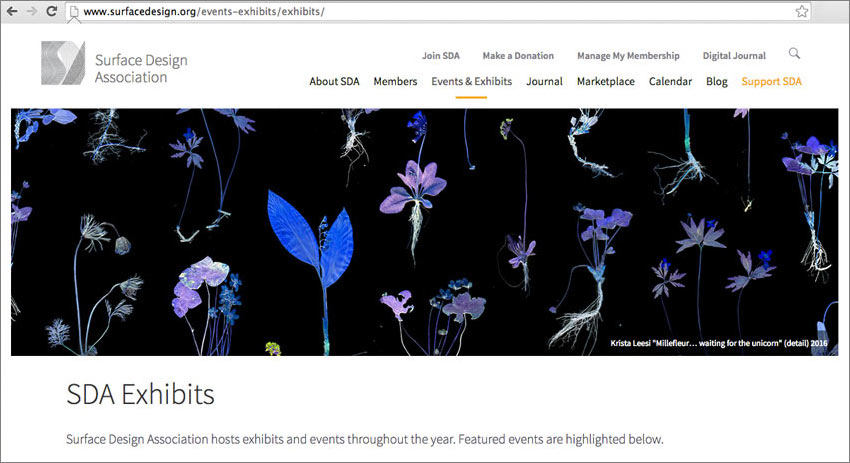Click the intro sentence about hosted exhibits
The image size is (850, 463).
(x=364, y=439)
